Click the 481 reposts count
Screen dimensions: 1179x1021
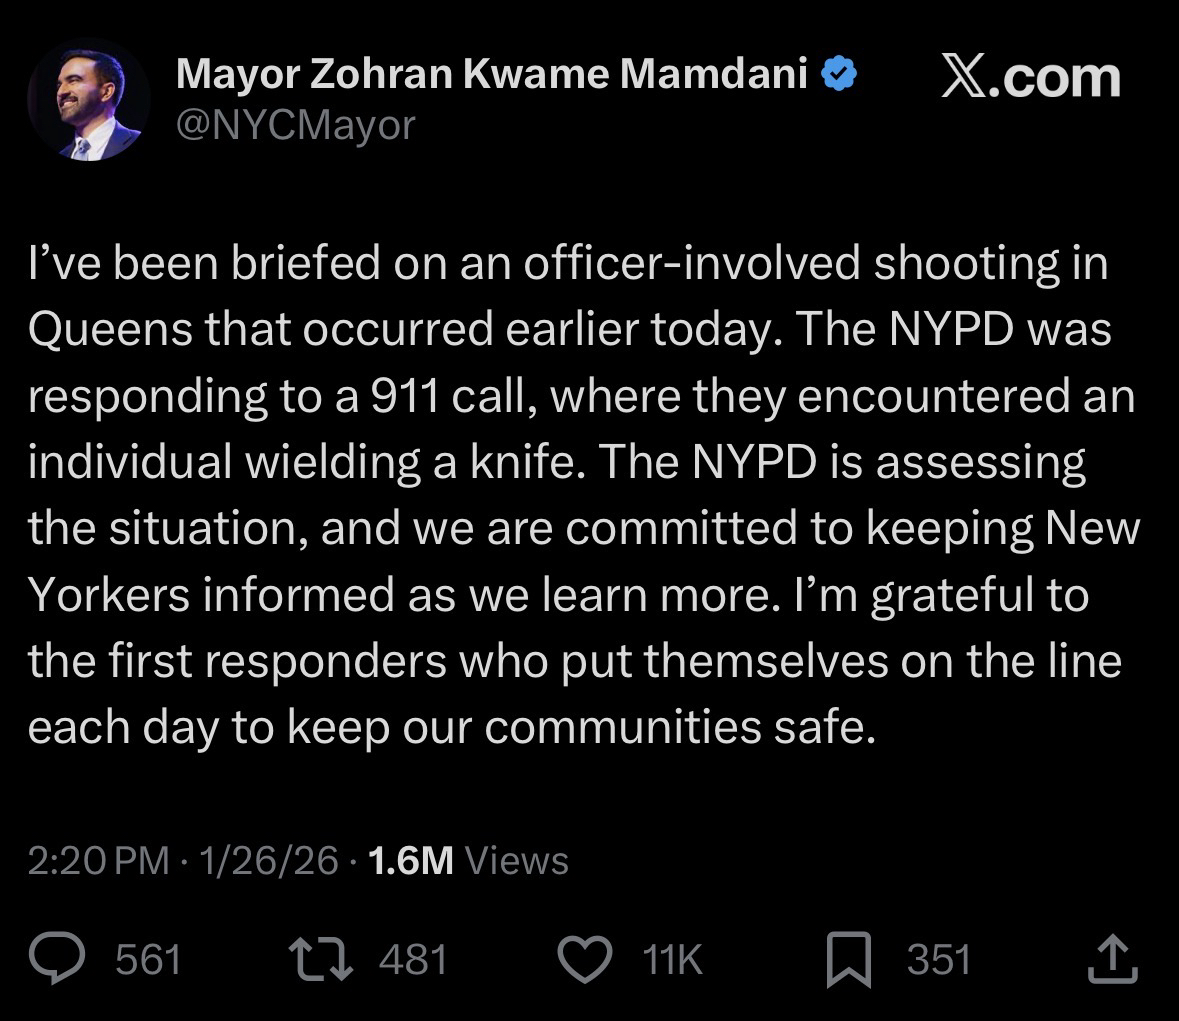point(413,960)
